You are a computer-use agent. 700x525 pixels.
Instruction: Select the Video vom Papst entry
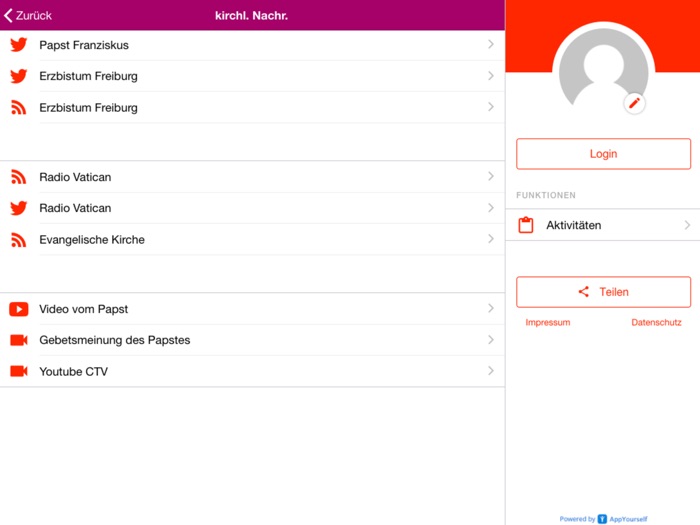(252, 309)
